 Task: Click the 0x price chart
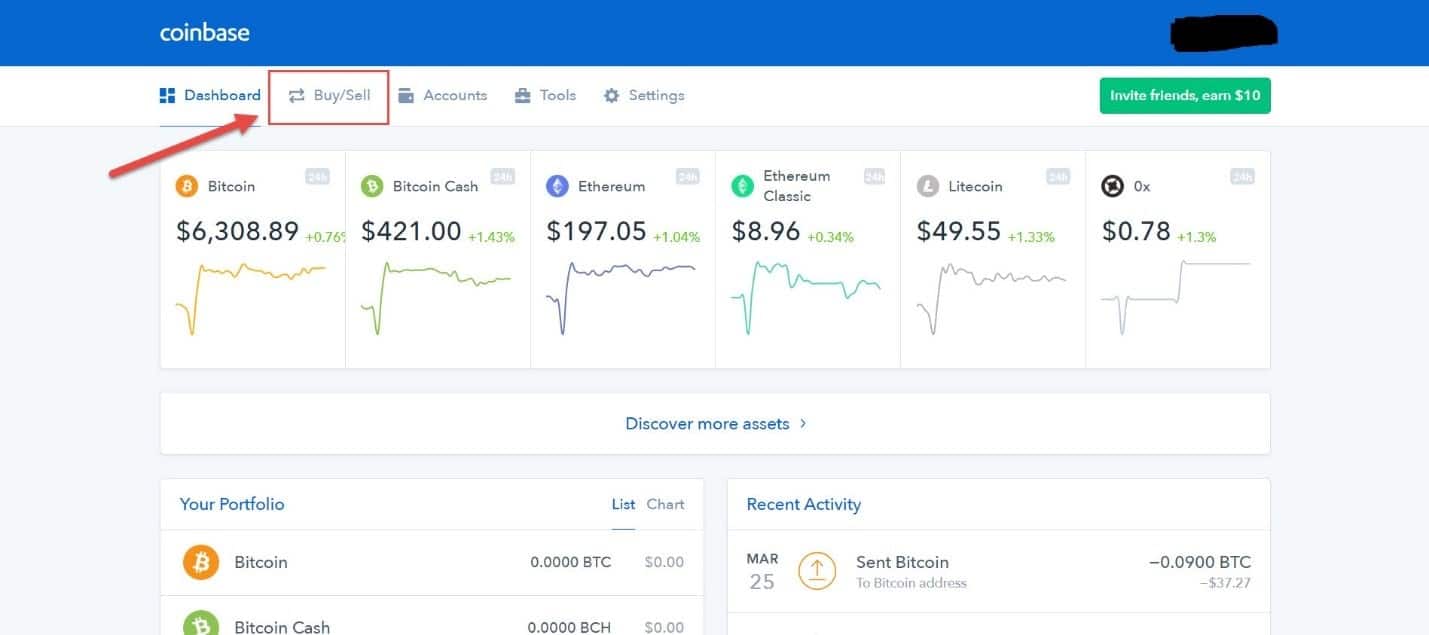pyautogui.click(x=1176, y=298)
